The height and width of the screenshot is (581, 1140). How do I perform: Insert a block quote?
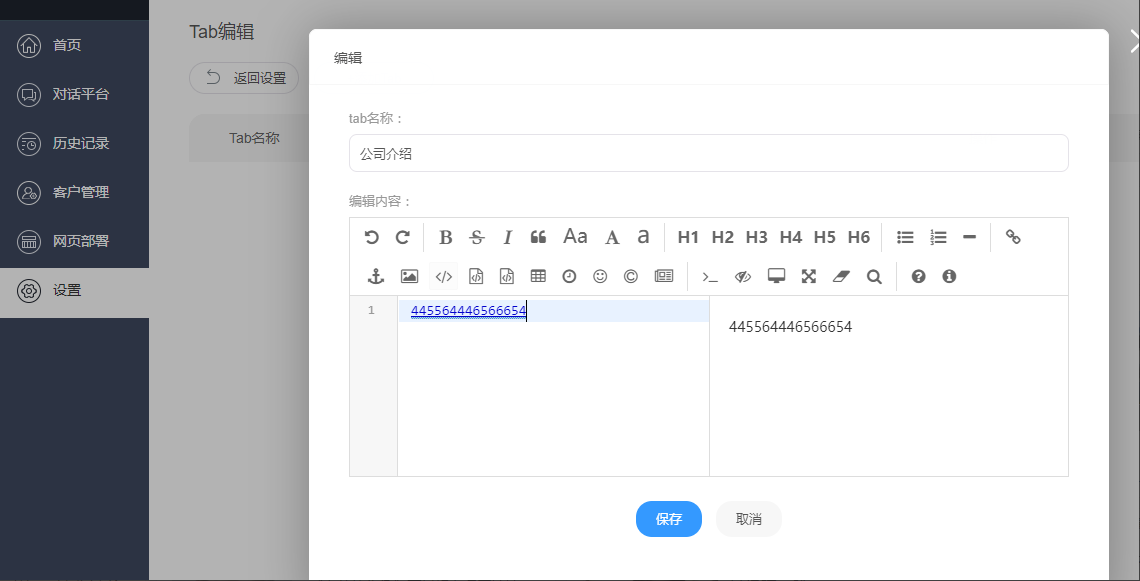point(538,237)
